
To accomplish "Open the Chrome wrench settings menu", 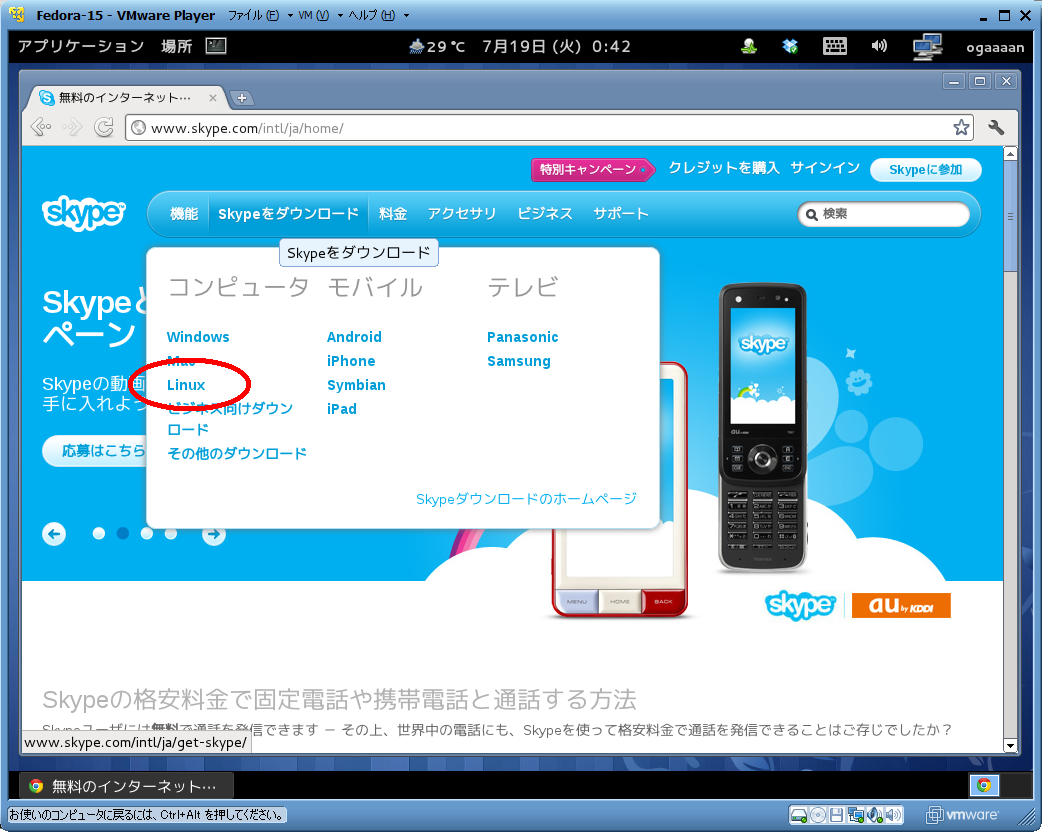I will coord(995,128).
